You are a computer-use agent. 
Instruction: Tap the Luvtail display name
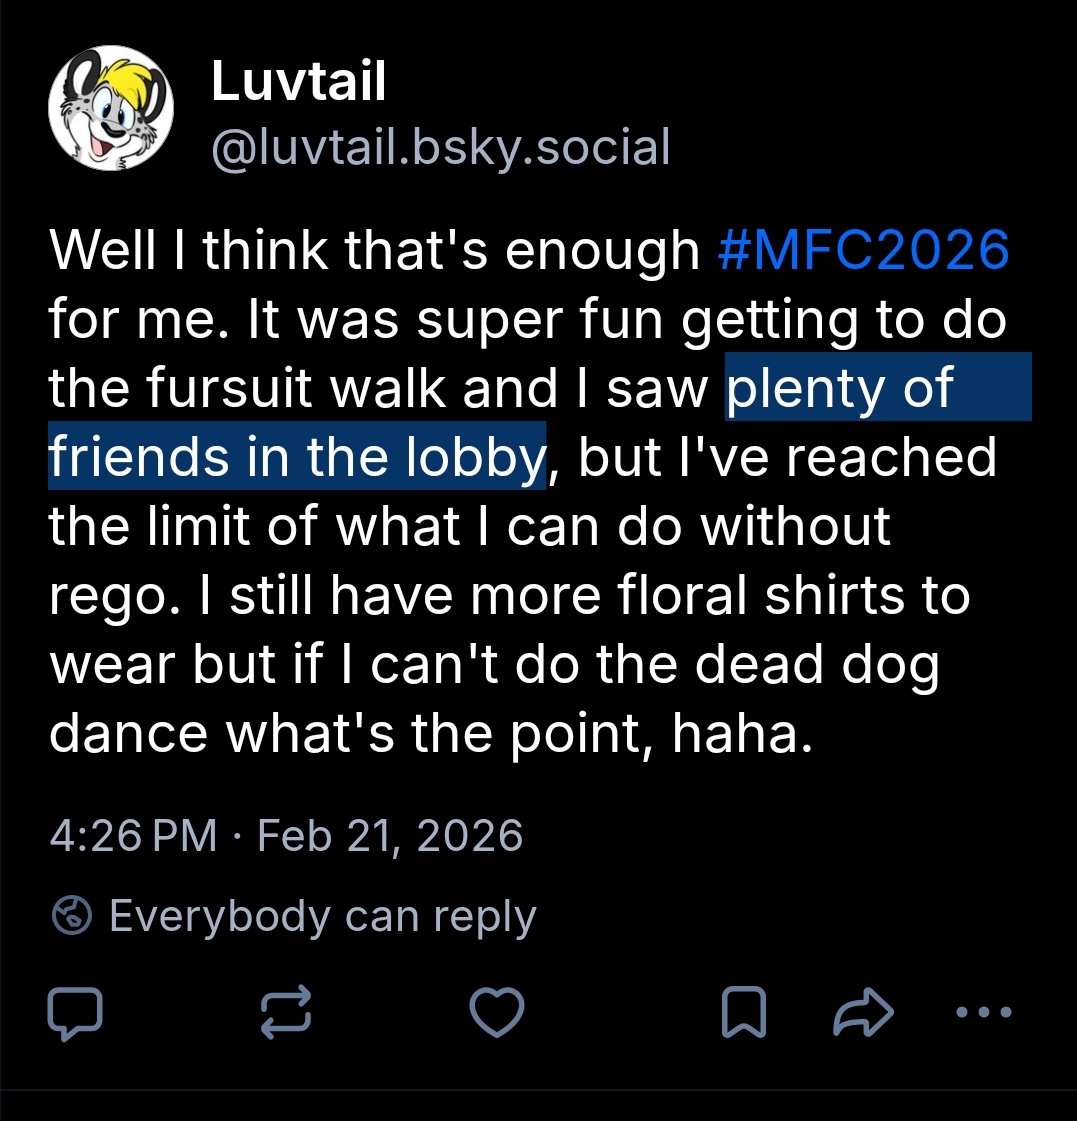pos(298,81)
